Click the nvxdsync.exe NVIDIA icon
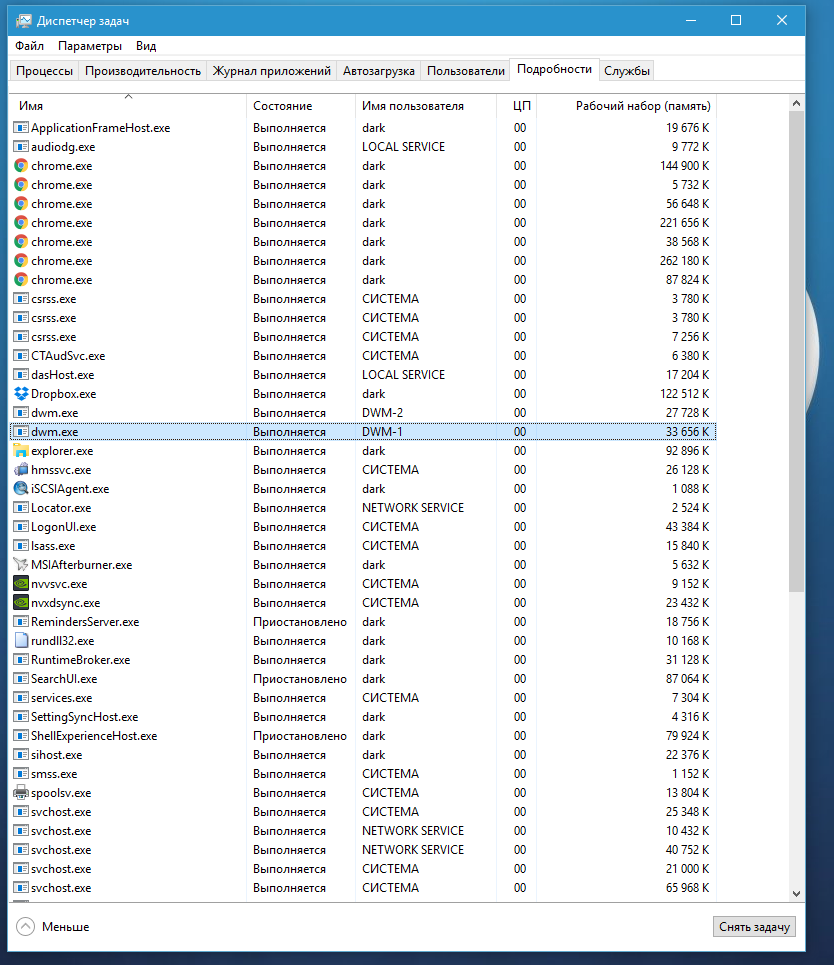The height and width of the screenshot is (965, 834). [21, 603]
